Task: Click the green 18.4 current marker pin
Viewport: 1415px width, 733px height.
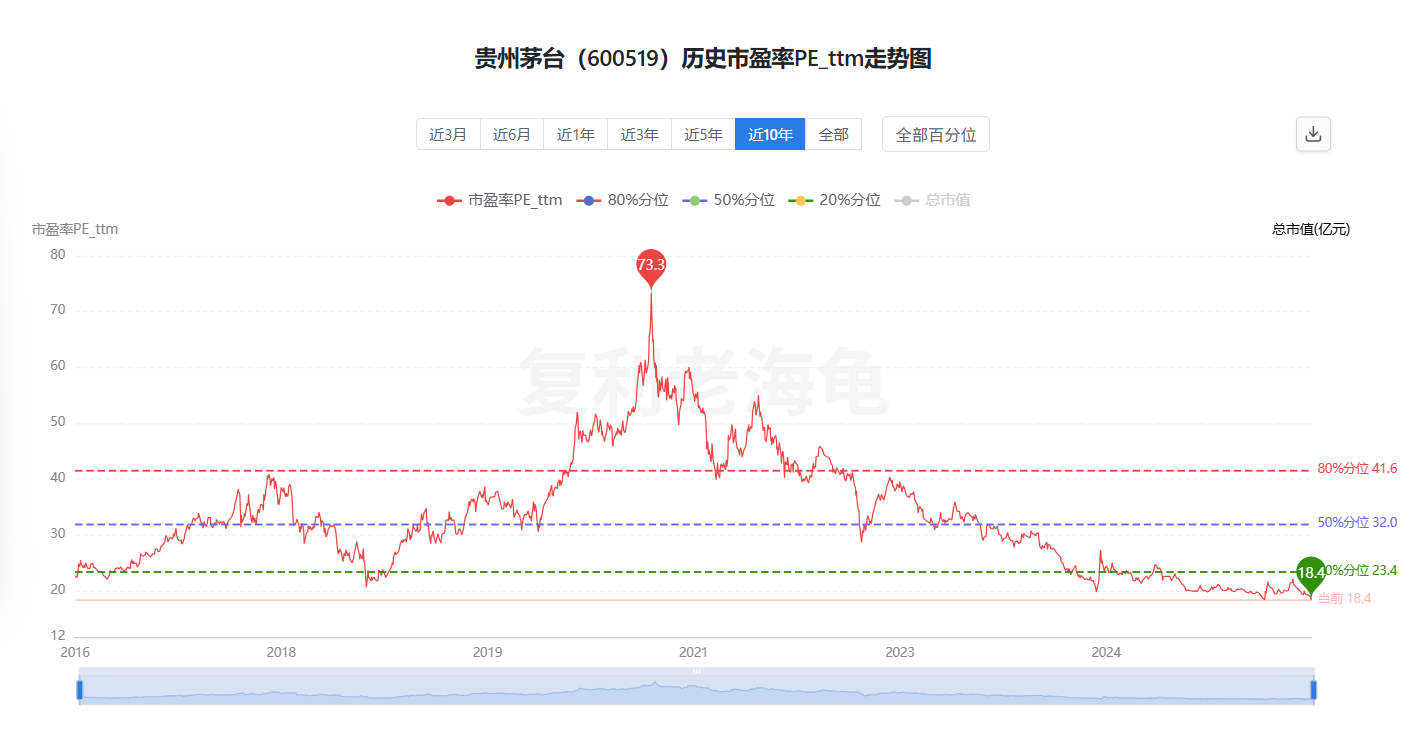Action: [x=1311, y=573]
